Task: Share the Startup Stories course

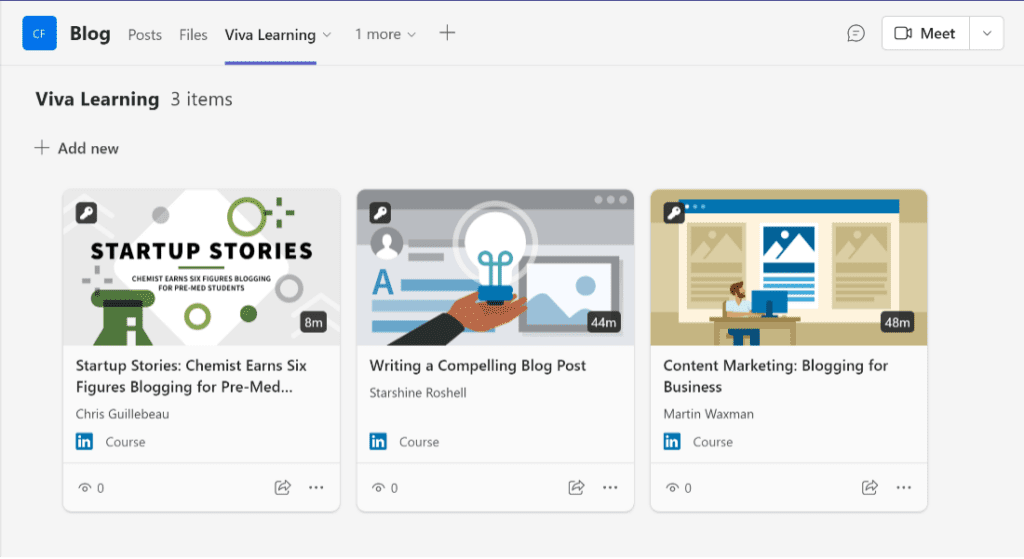Action: (x=282, y=487)
